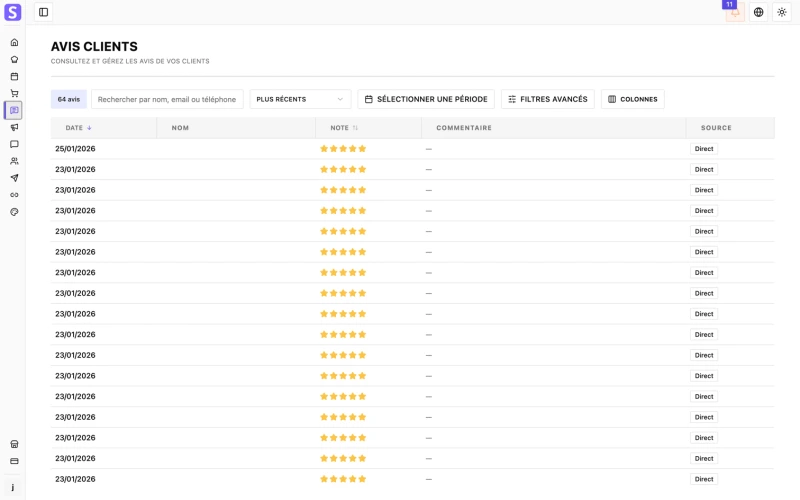800x500 pixels.
Task: Open notifications bell with badge 11
Action: (735, 12)
